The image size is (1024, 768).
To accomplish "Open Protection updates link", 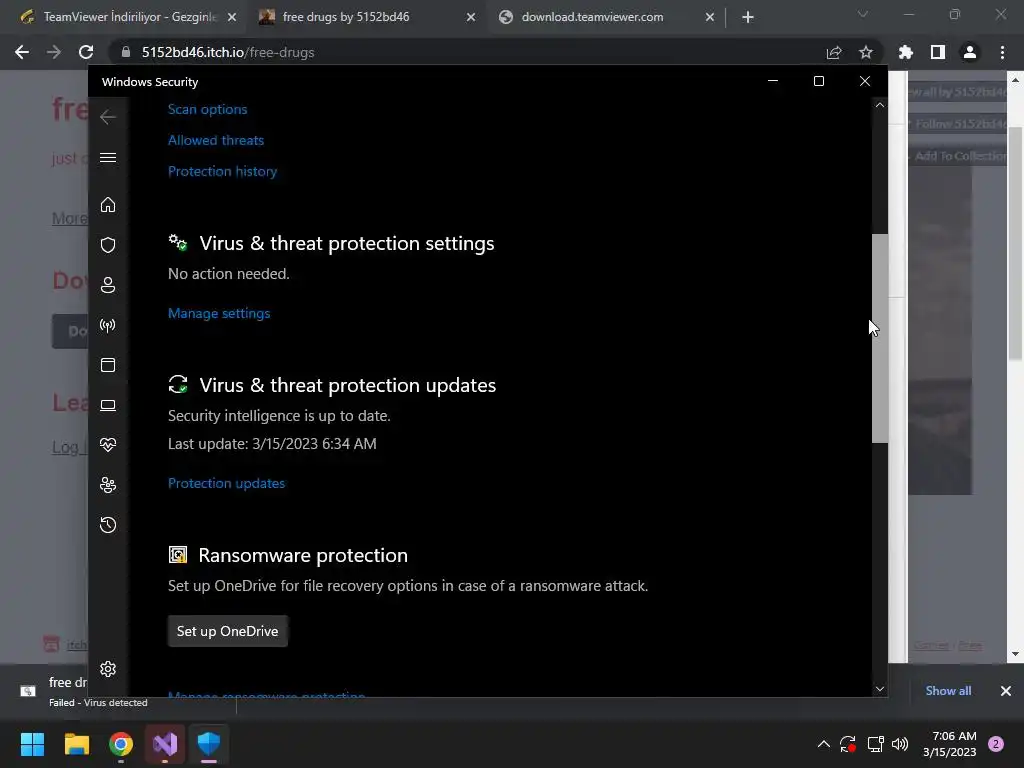I will [226, 483].
